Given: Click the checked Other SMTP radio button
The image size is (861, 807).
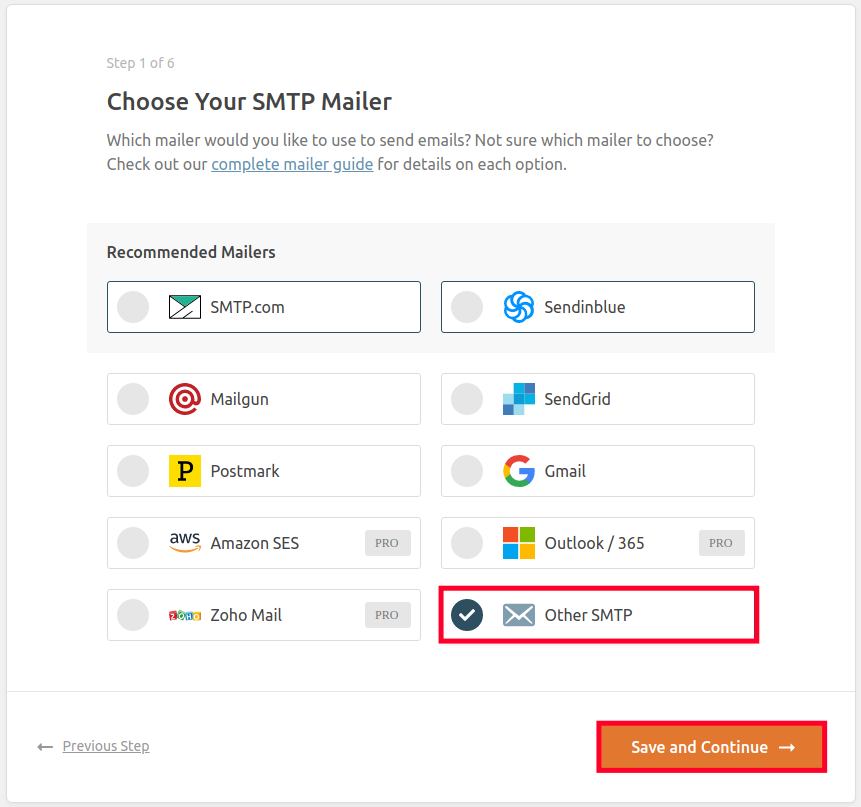Looking at the screenshot, I should [x=467, y=615].
